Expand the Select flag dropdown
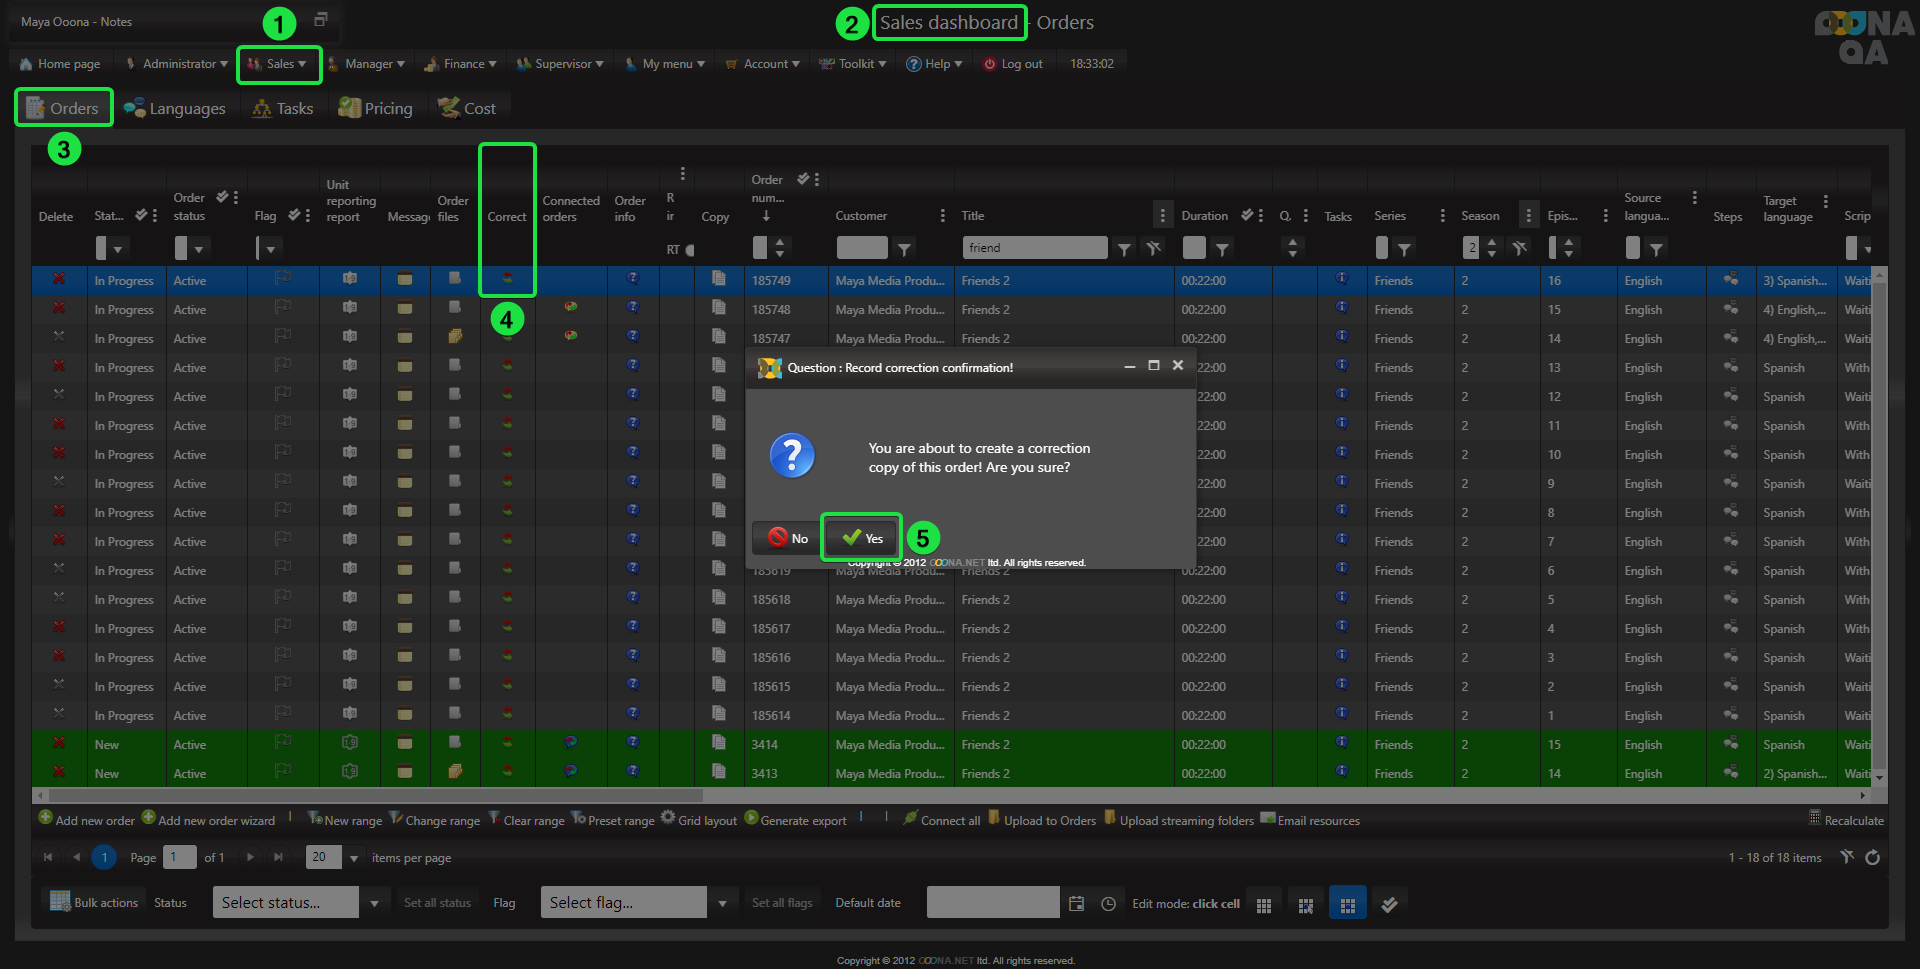The width and height of the screenshot is (1920, 969). tap(722, 903)
